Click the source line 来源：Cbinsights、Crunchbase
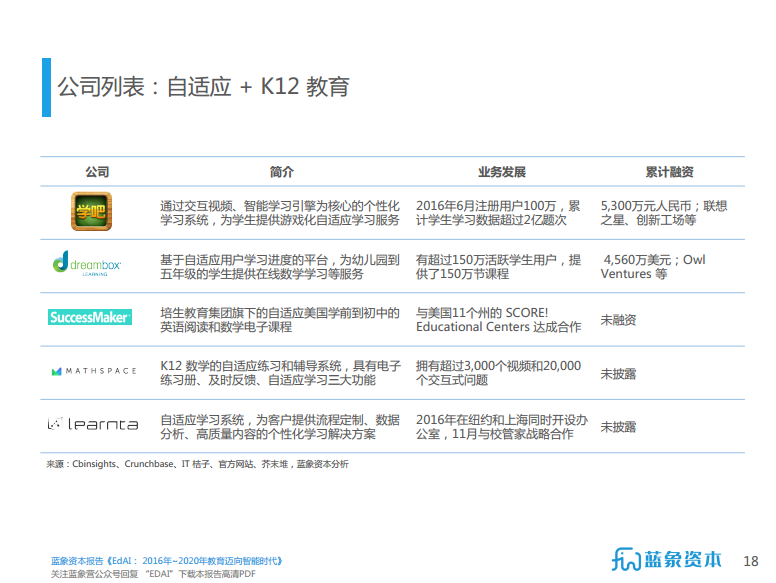776x583 pixels. click(197, 464)
